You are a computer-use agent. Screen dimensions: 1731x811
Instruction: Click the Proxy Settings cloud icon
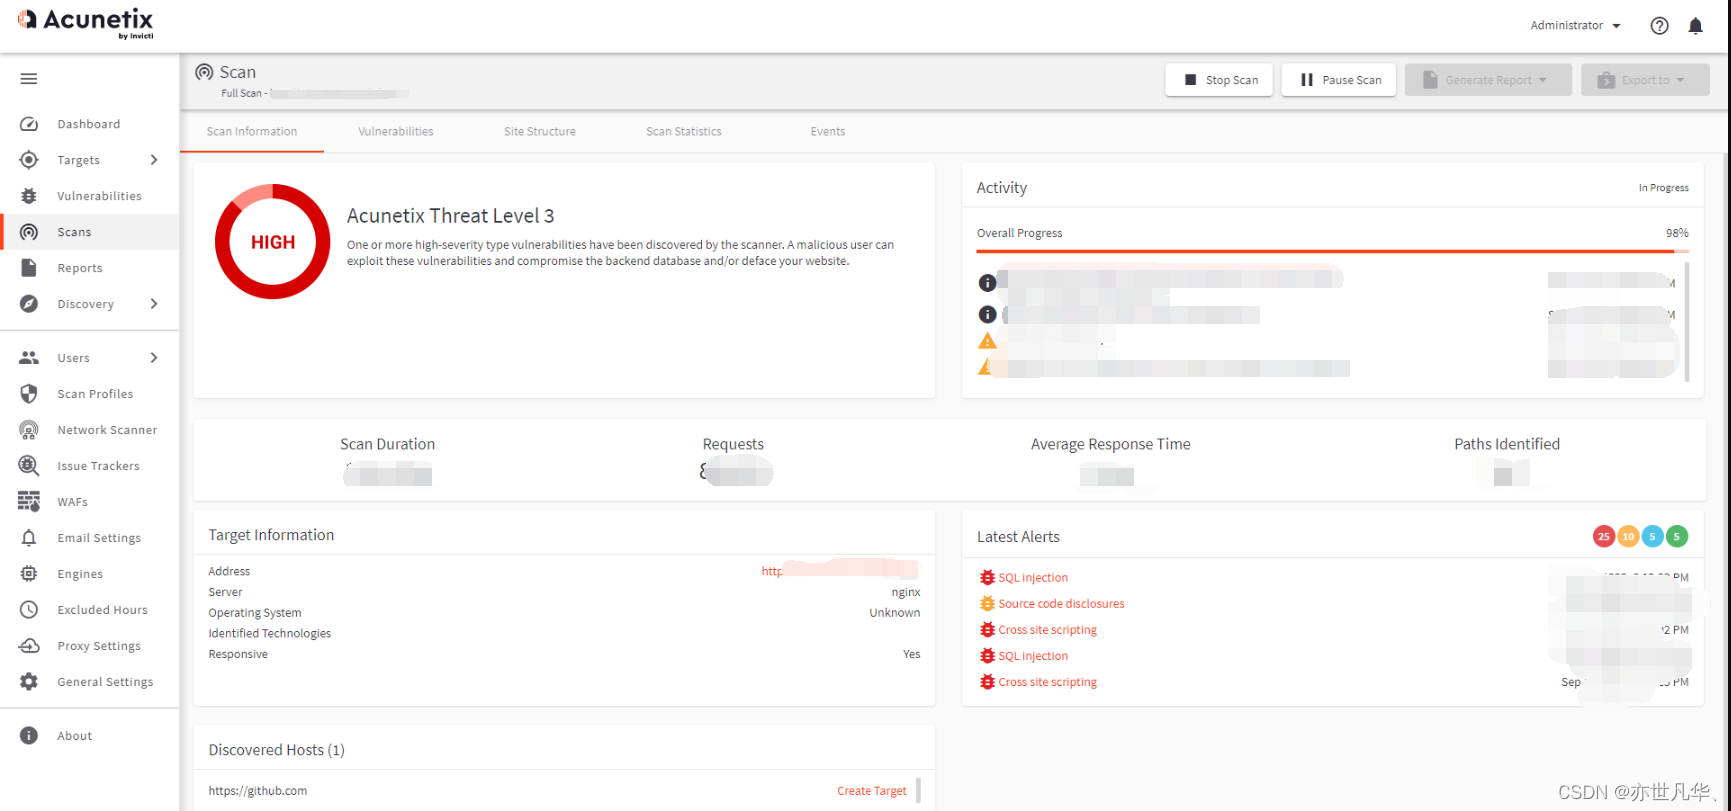coord(29,646)
